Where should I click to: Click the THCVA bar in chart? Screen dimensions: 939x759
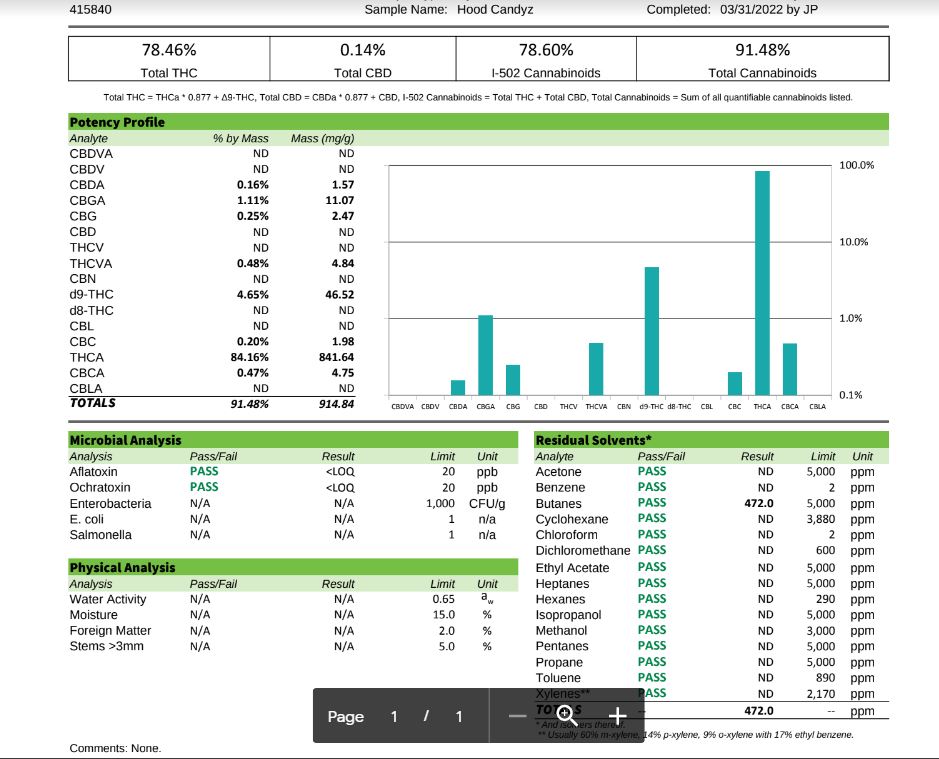point(596,368)
